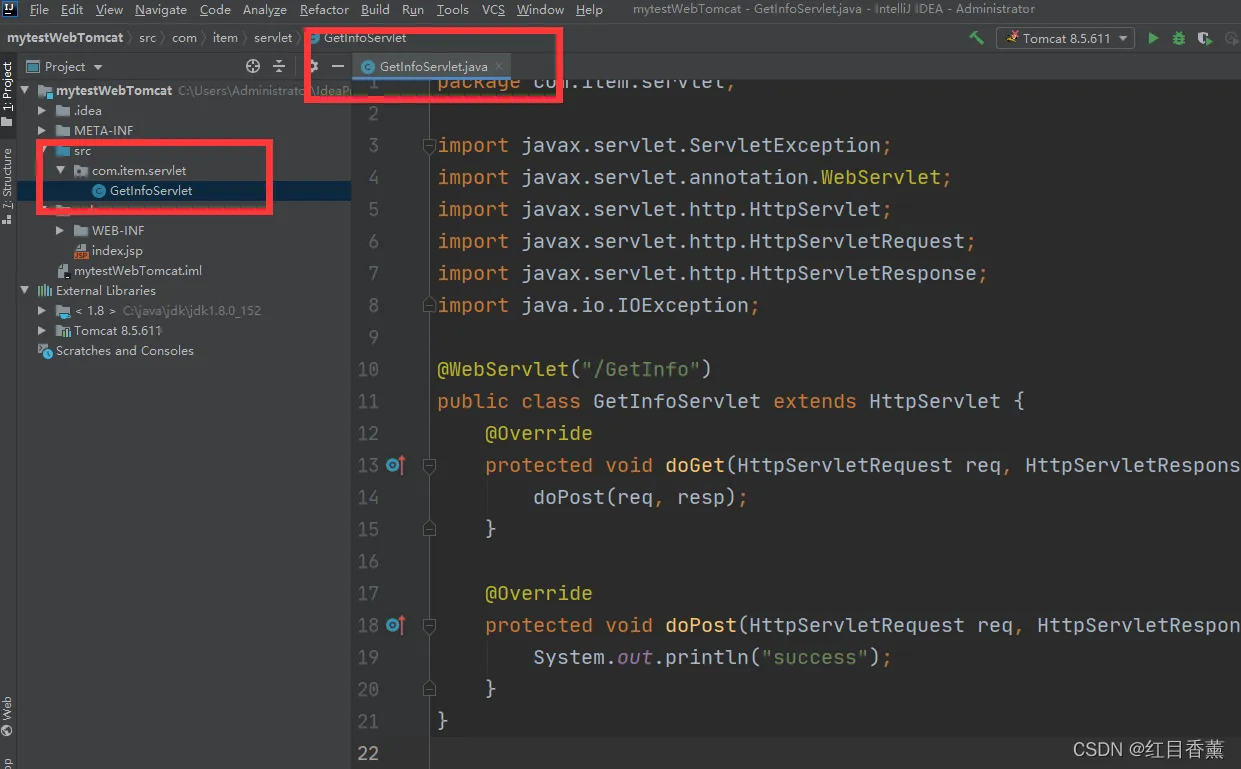Fold the import block at line 3
Image resolution: width=1241 pixels, height=769 pixels.
pyautogui.click(x=429, y=146)
